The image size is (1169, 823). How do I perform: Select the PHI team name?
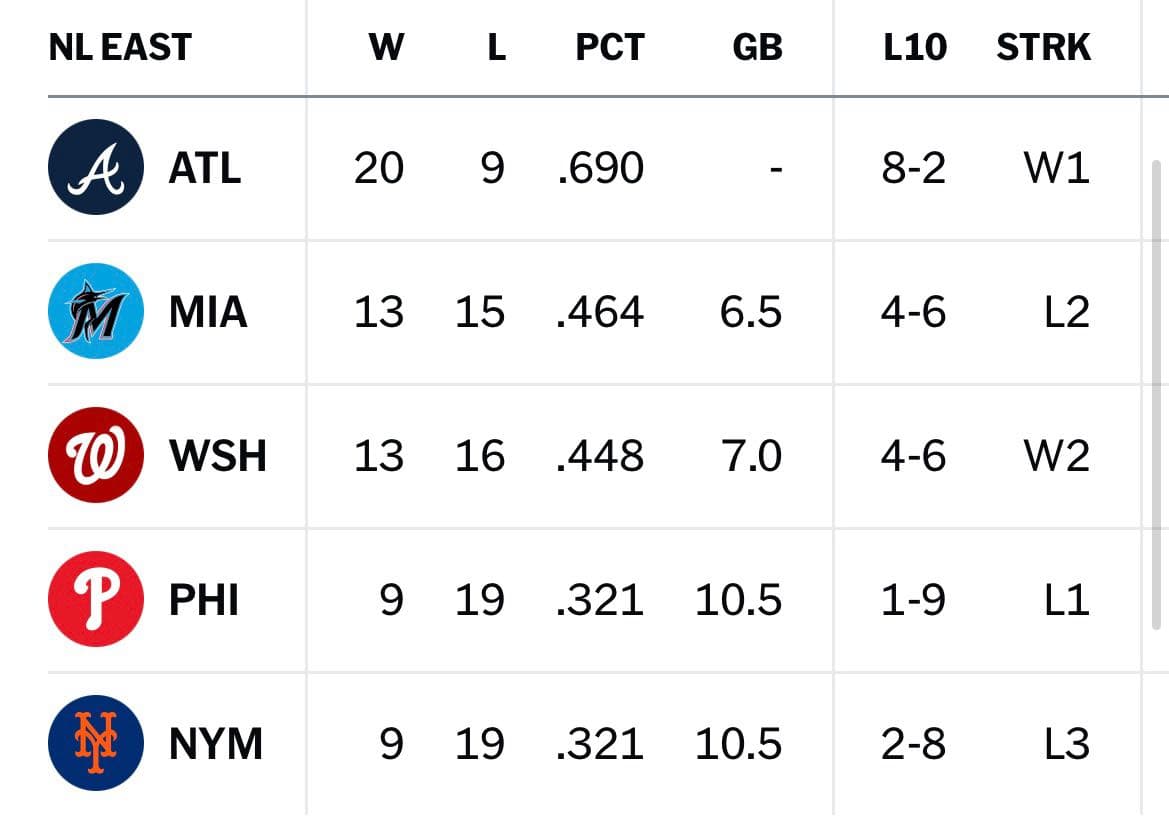tap(204, 599)
